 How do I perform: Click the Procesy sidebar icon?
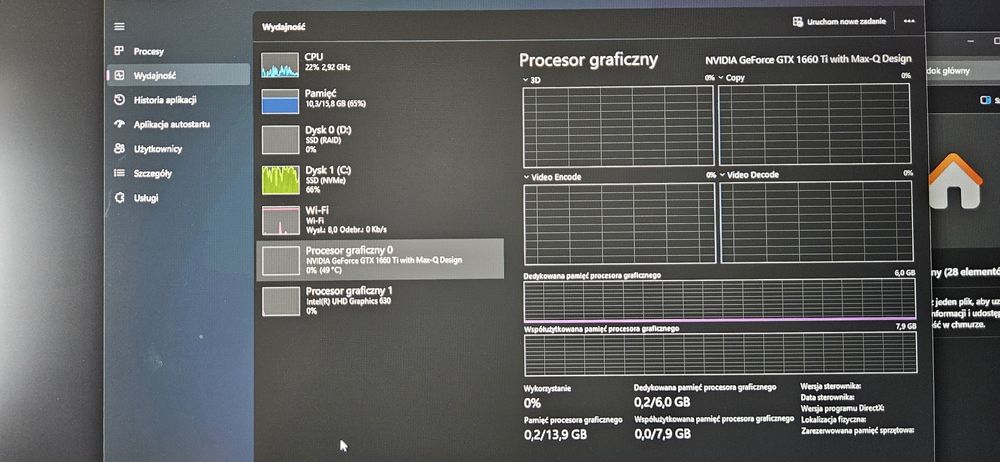[x=119, y=51]
